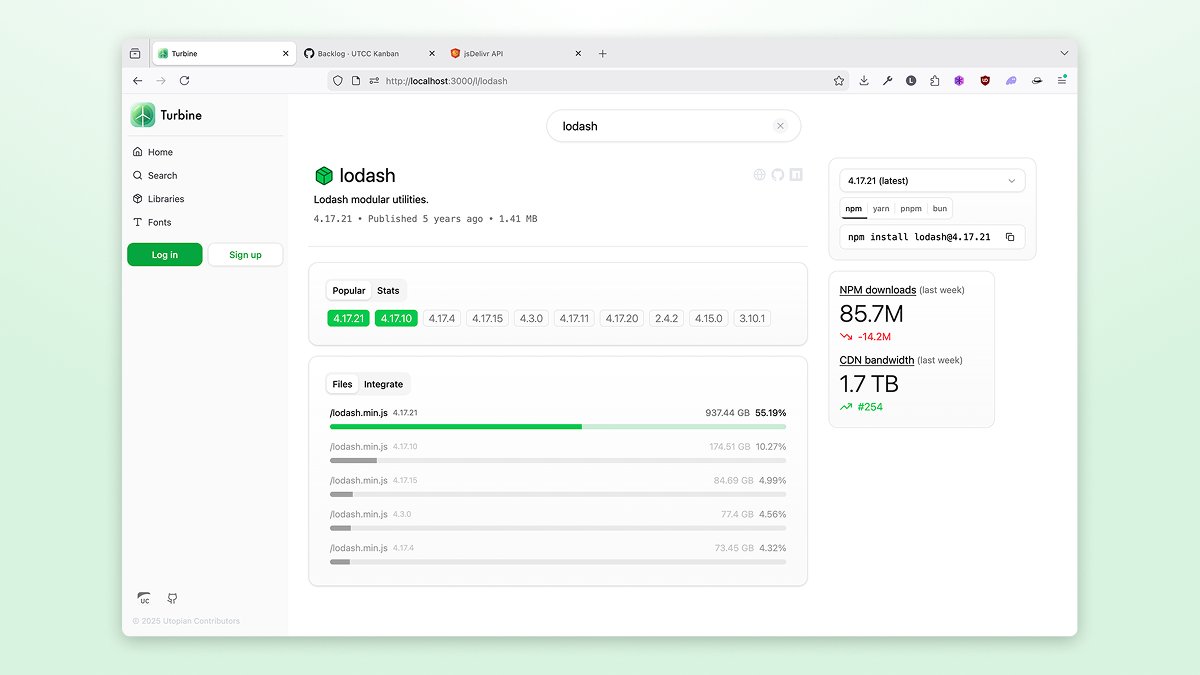
Task: Click the 10.27% usage bar for 4.17.10
Action: pyautogui.click(x=558, y=461)
